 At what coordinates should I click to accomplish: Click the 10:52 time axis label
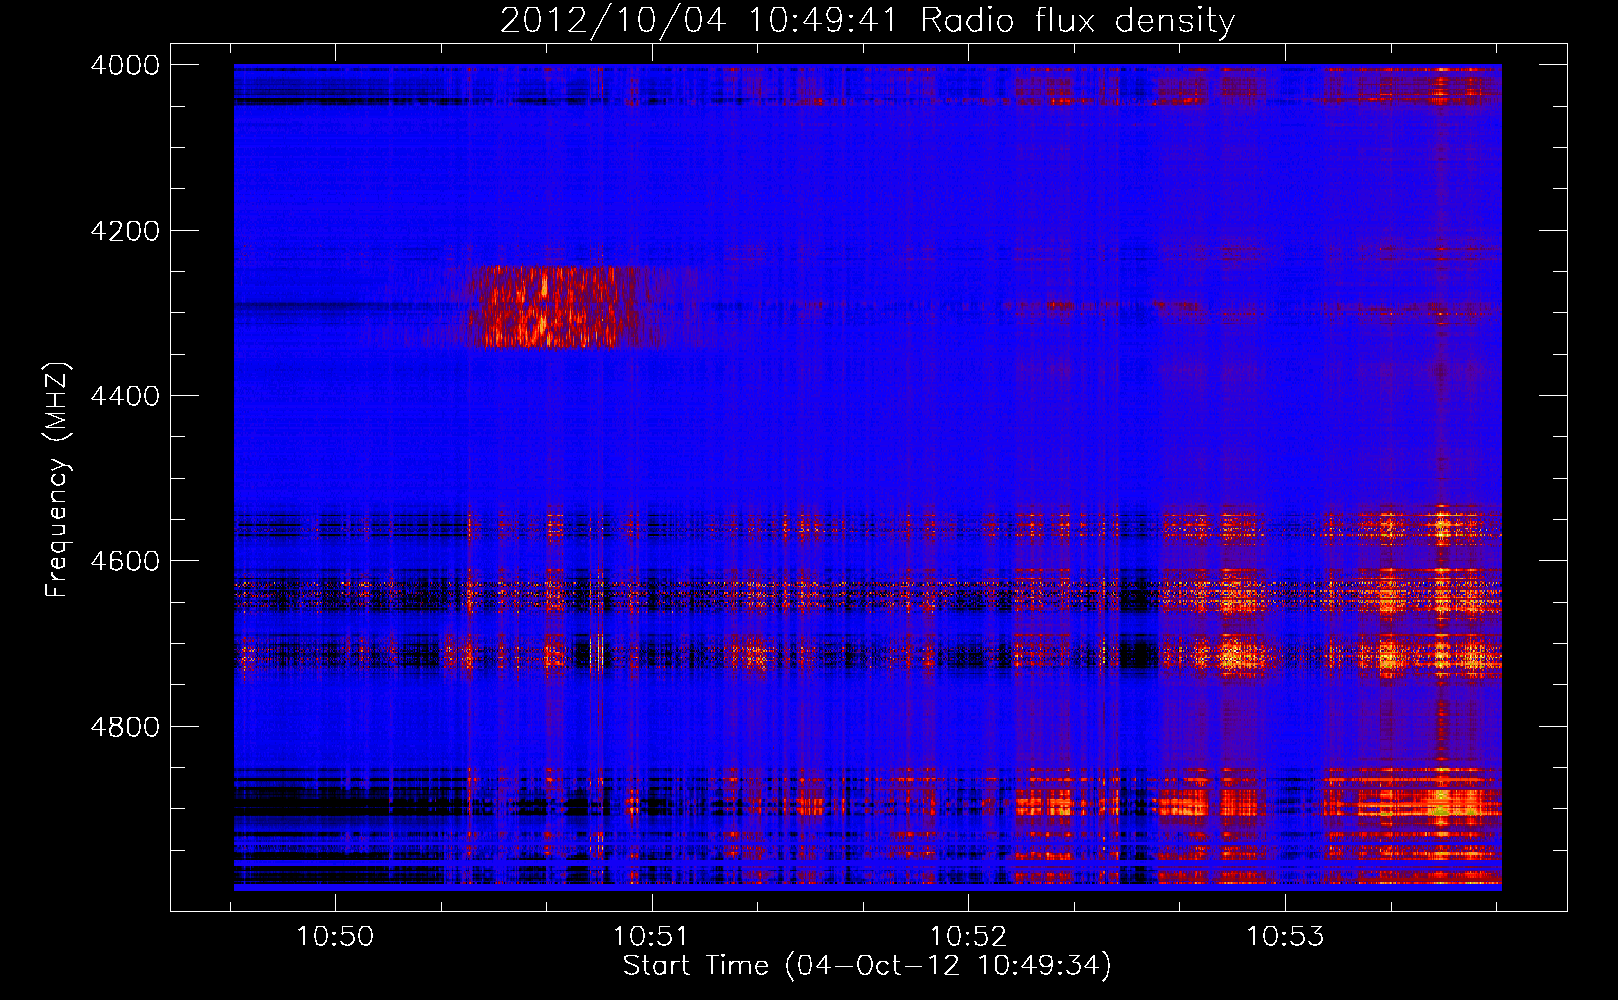point(968,936)
